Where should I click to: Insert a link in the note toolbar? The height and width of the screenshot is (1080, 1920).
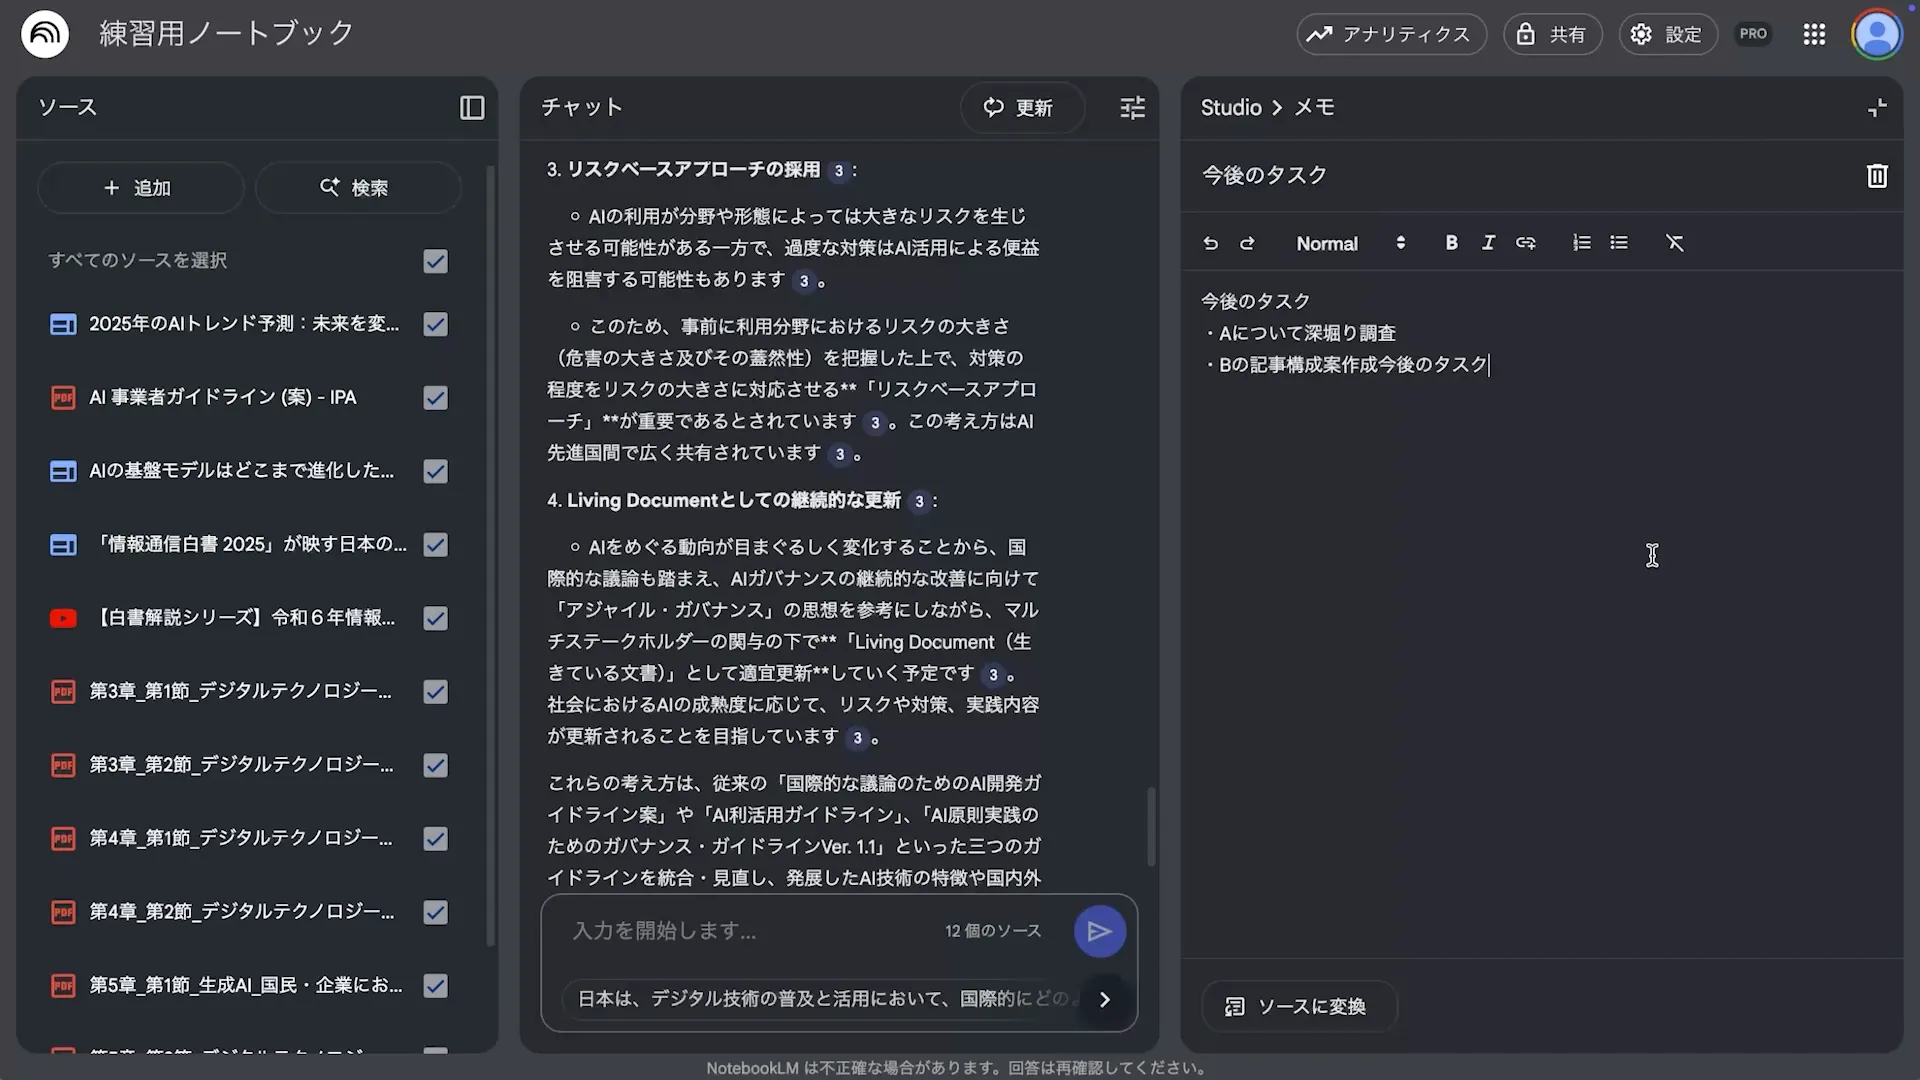[1526, 243]
